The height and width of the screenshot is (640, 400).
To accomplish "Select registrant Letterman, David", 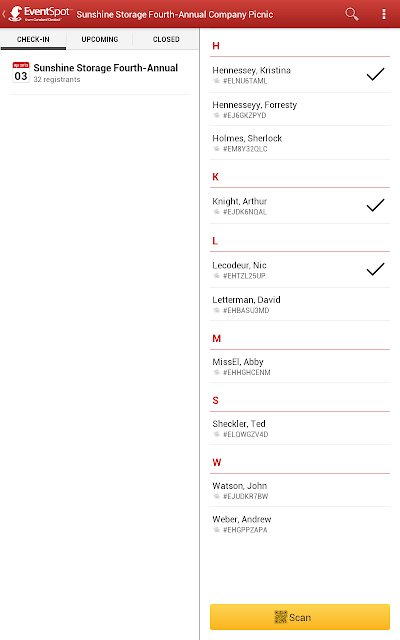I will pyautogui.click(x=300, y=304).
